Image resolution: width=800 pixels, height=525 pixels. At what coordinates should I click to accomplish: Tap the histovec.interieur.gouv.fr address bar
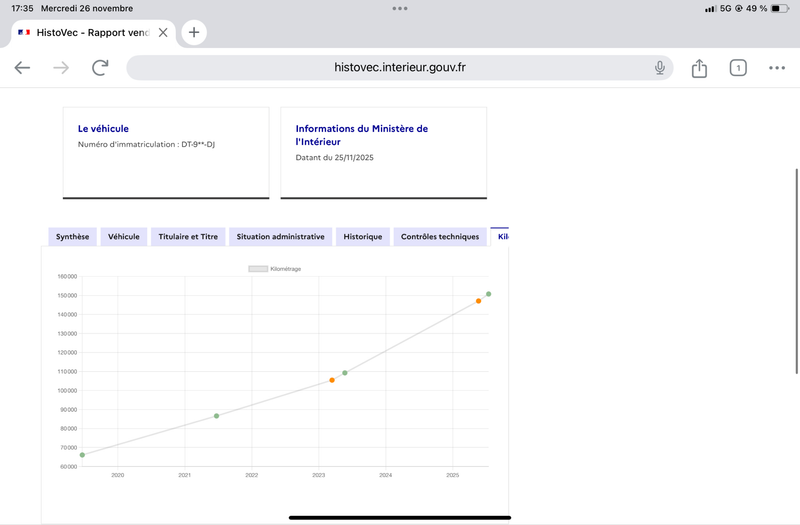(x=400, y=68)
